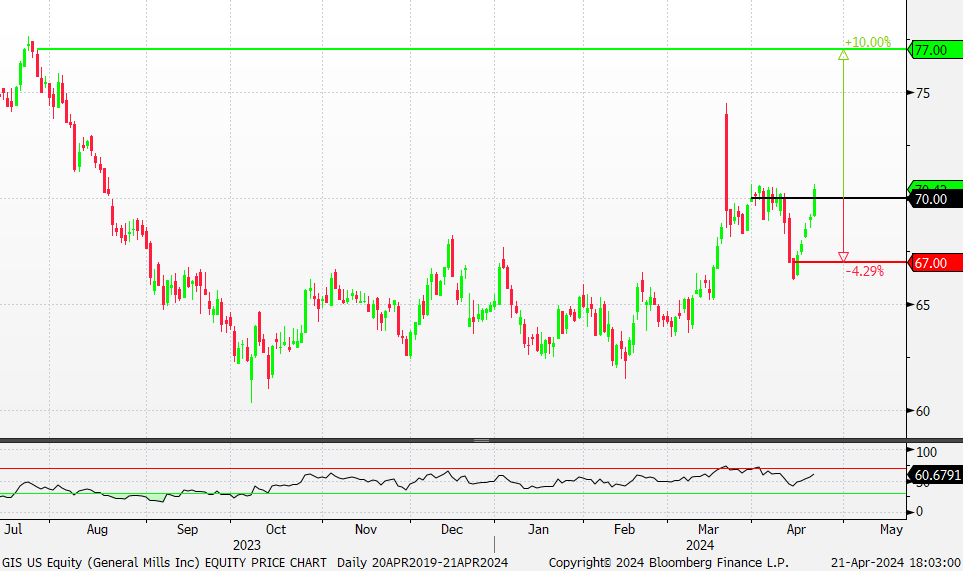The height and width of the screenshot is (571, 963).
Task: Grab the panel divider handle above RSI
Action: (x=481, y=440)
